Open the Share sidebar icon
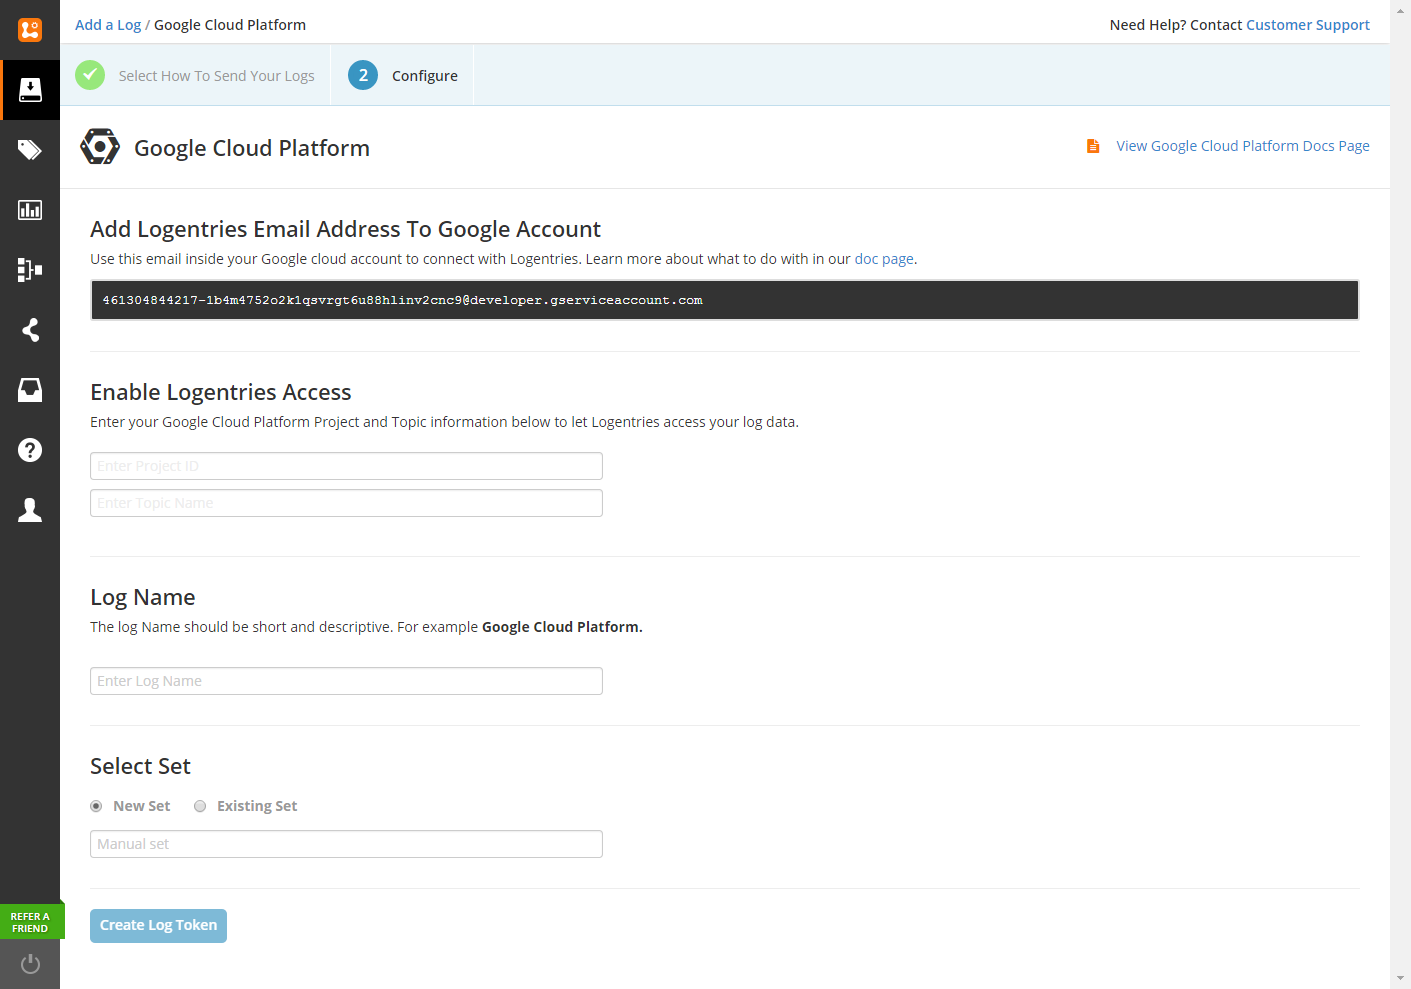Screen dimensions: 1411x989 30,330
